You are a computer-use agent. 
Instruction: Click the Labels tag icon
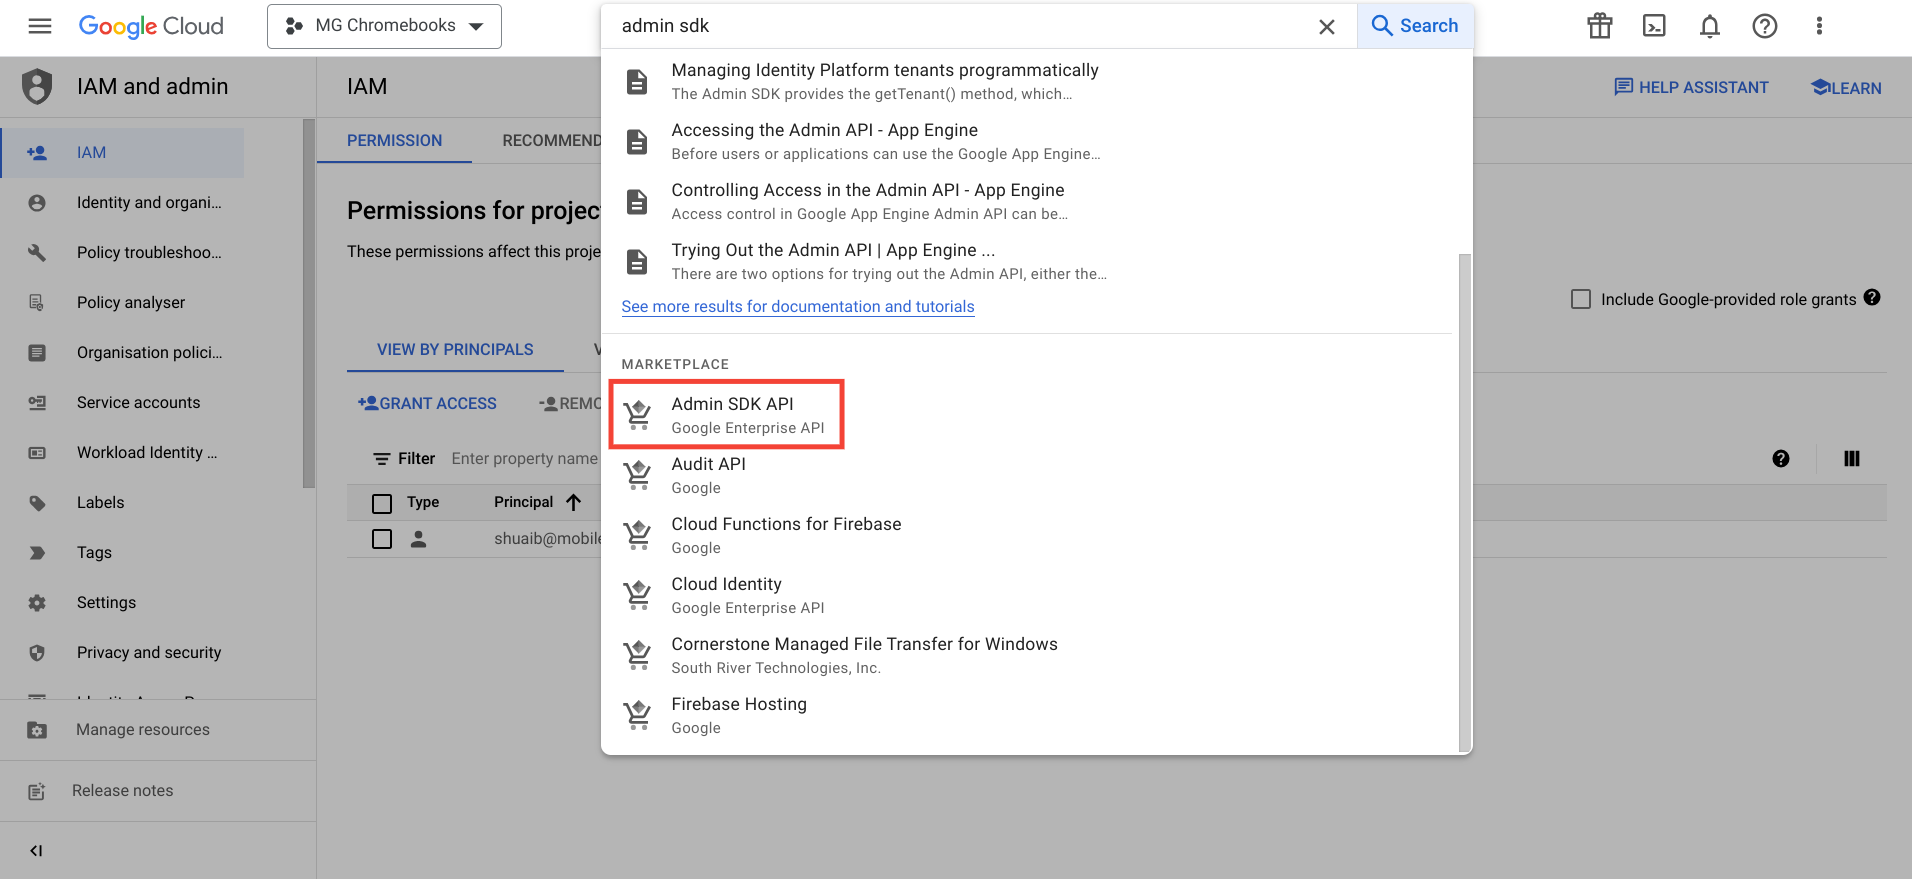pyautogui.click(x=37, y=503)
